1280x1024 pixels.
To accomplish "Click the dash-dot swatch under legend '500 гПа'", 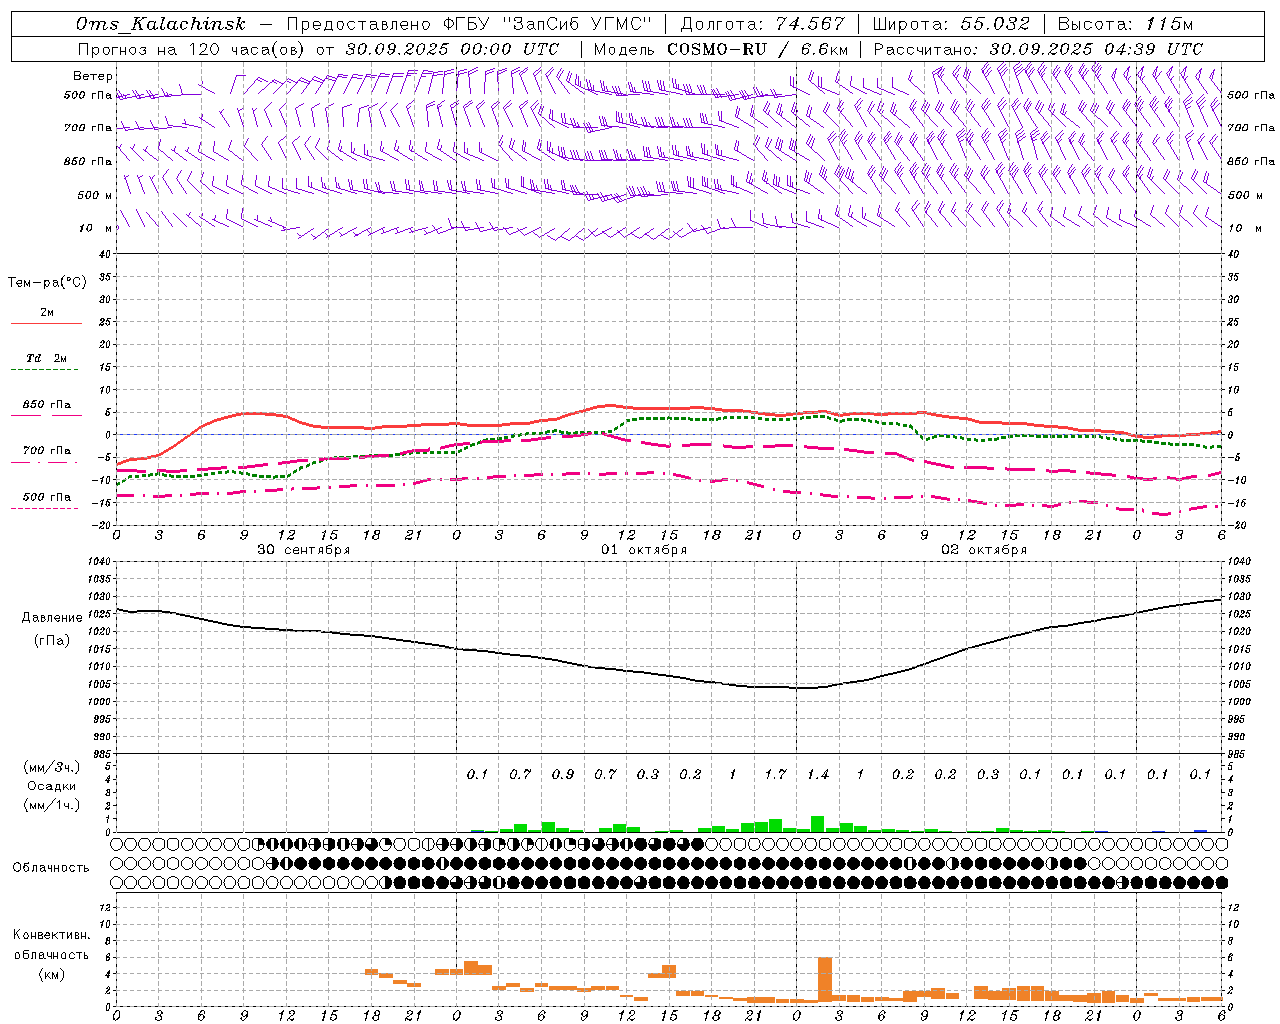I will pos(44,508).
